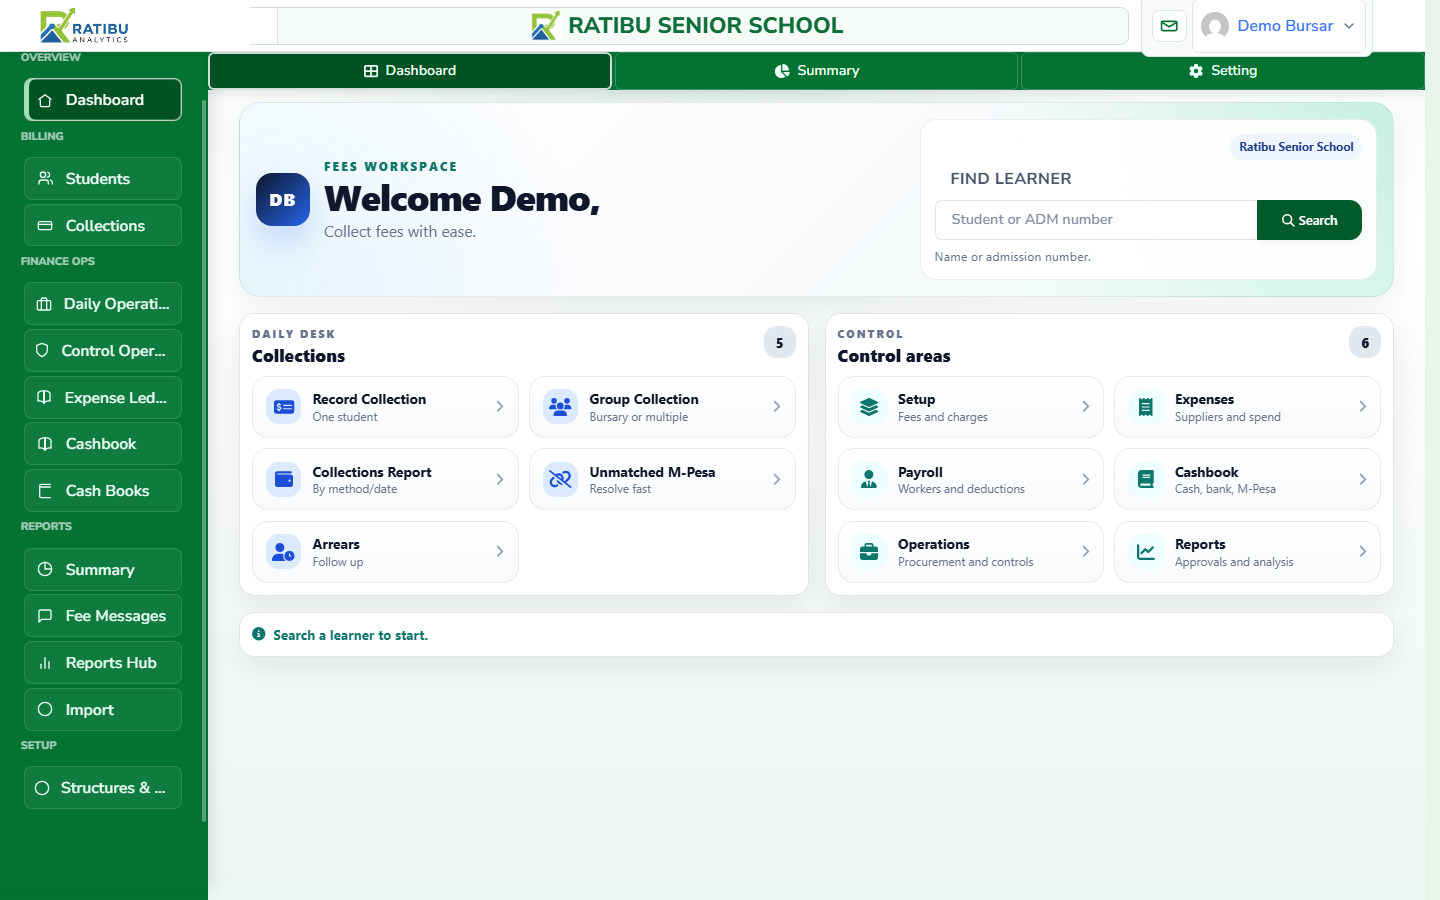Image resolution: width=1440 pixels, height=900 pixels.
Task: Switch to the Summary top tab
Action: coord(817,71)
